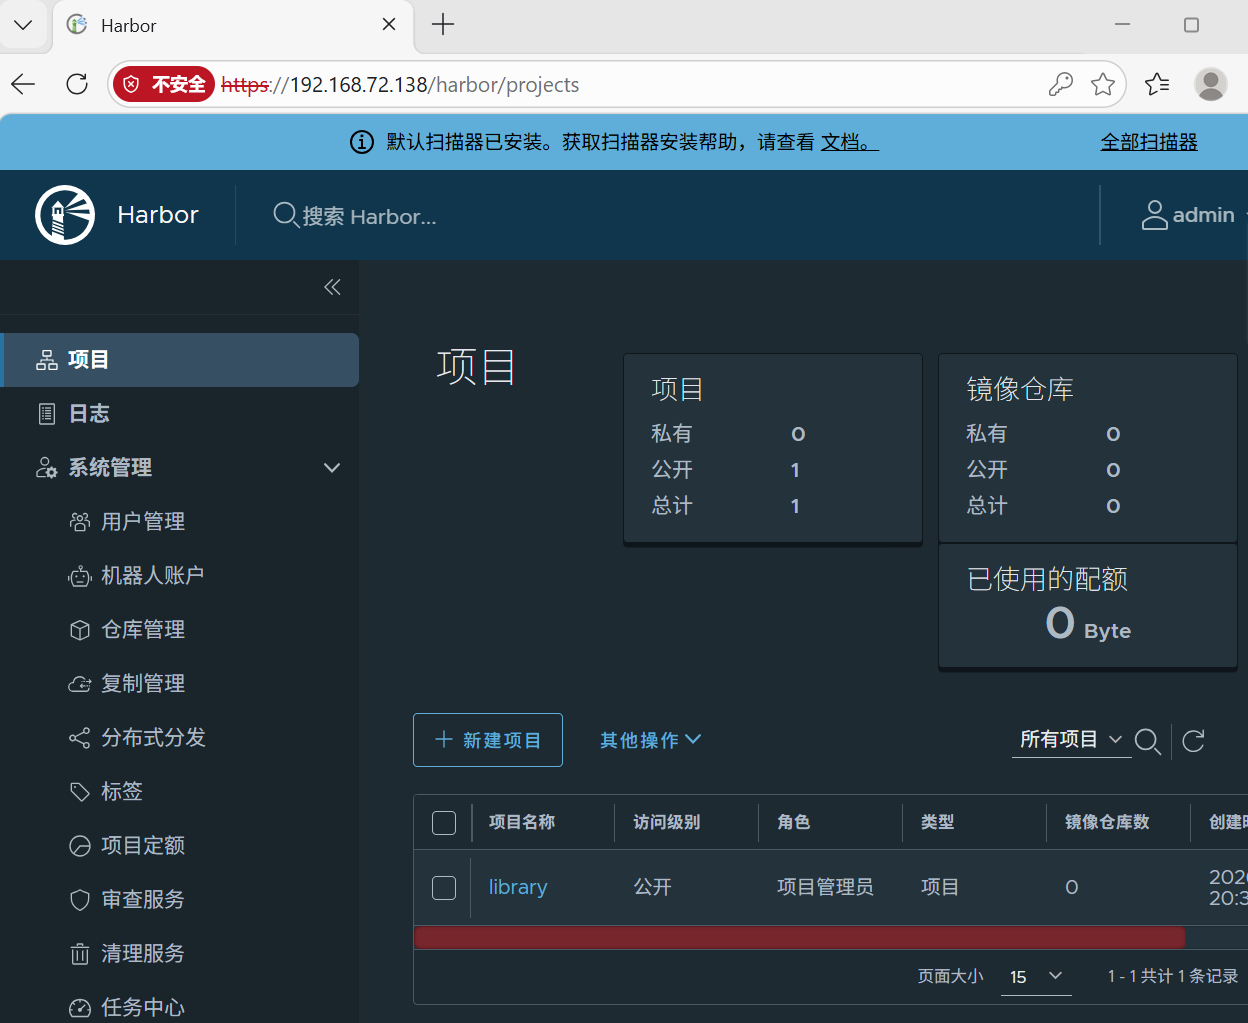Click the search magnifier in the Harbor header
This screenshot has width=1248, height=1023.
pyautogui.click(x=286, y=215)
